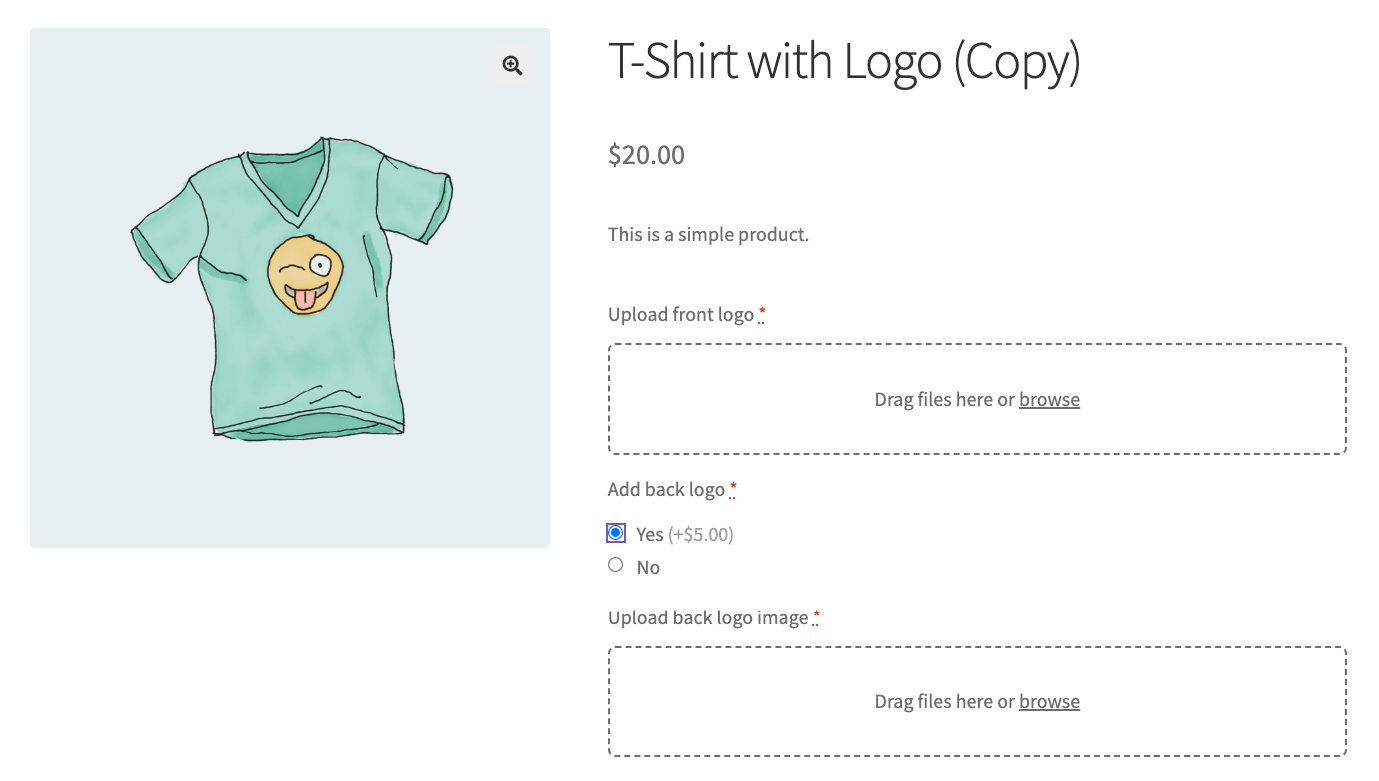Click the required asterisk beside Add back logo
The height and width of the screenshot is (781, 1379).
tap(733, 490)
